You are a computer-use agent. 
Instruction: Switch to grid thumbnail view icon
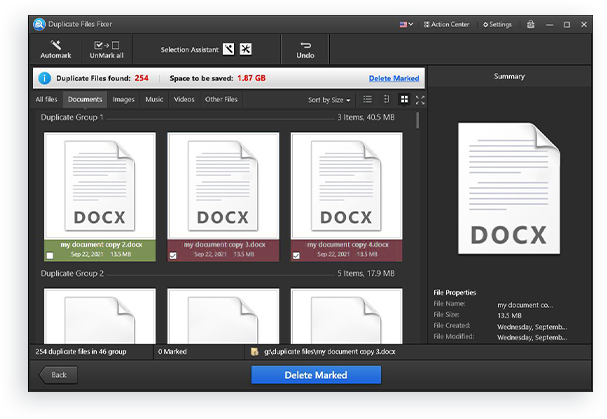(404, 100)
